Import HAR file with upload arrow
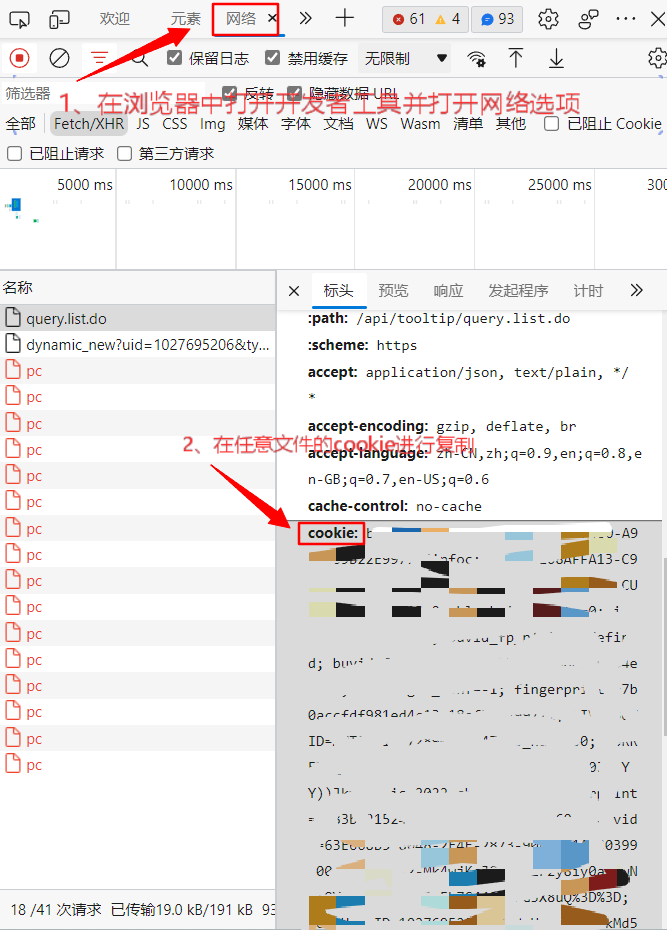667x930 pixels. coord(516,58)
